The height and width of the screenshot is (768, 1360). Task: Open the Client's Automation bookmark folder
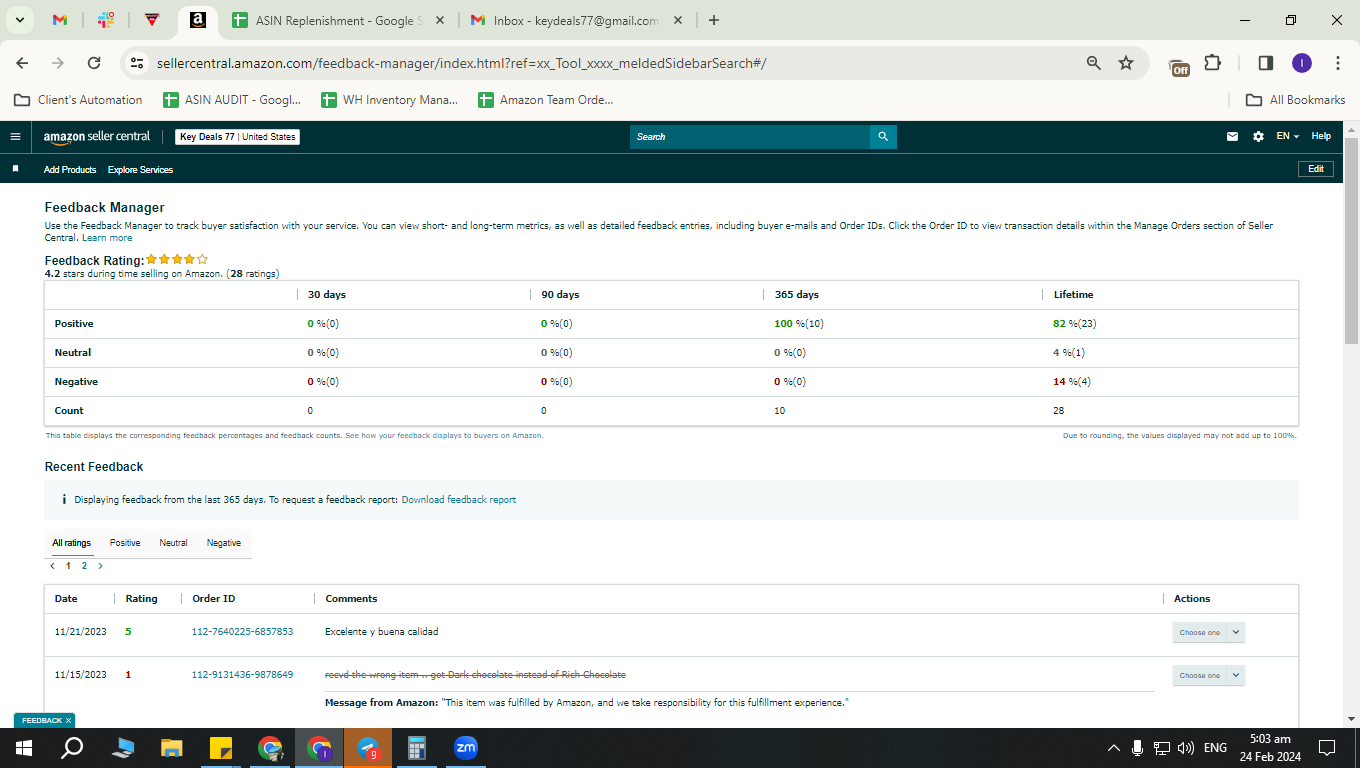pyautogui.click(x=78, y=100)
